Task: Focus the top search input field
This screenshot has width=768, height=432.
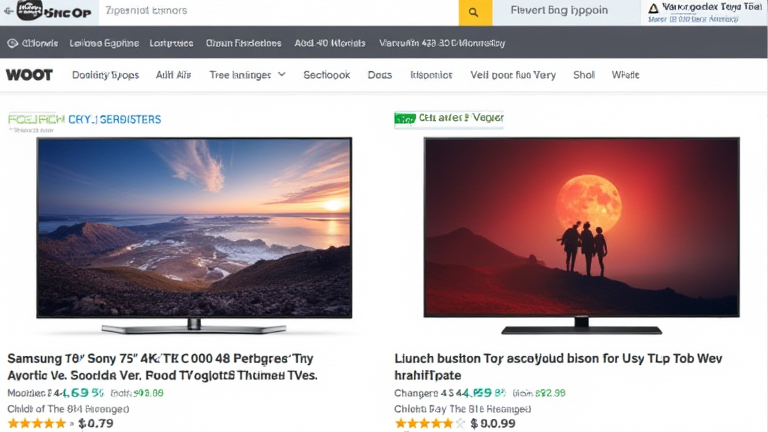Action: point(278,11)
